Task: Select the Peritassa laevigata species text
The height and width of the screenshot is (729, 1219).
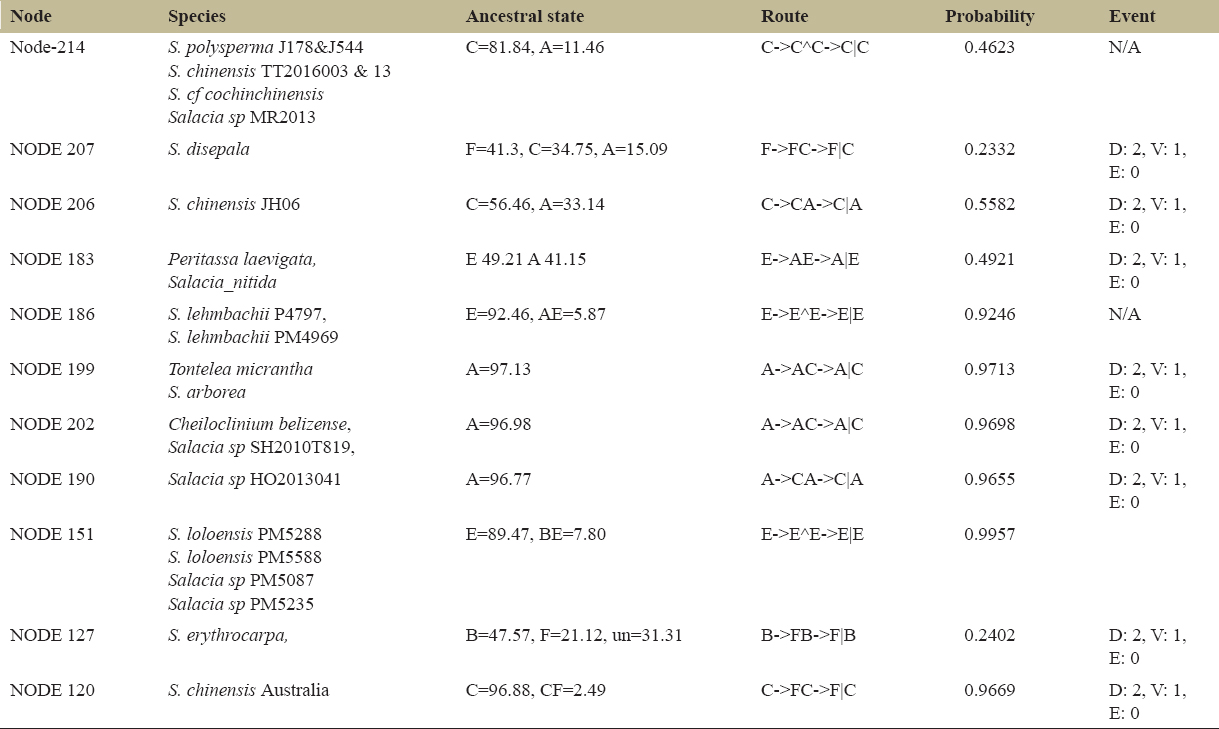Action: point(242,259)
